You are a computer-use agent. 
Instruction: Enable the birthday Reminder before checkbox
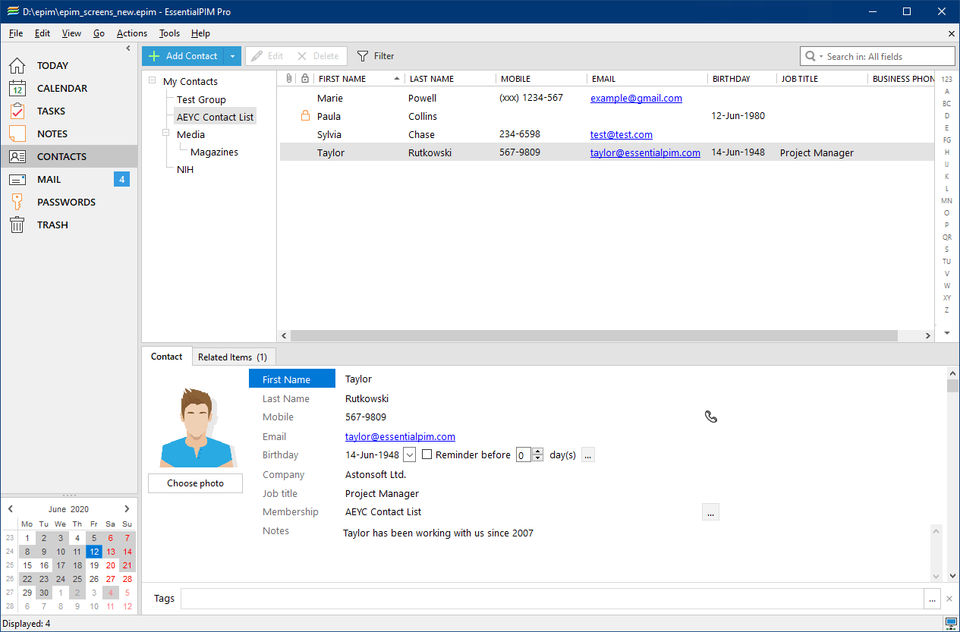click(x=428, y=455)
